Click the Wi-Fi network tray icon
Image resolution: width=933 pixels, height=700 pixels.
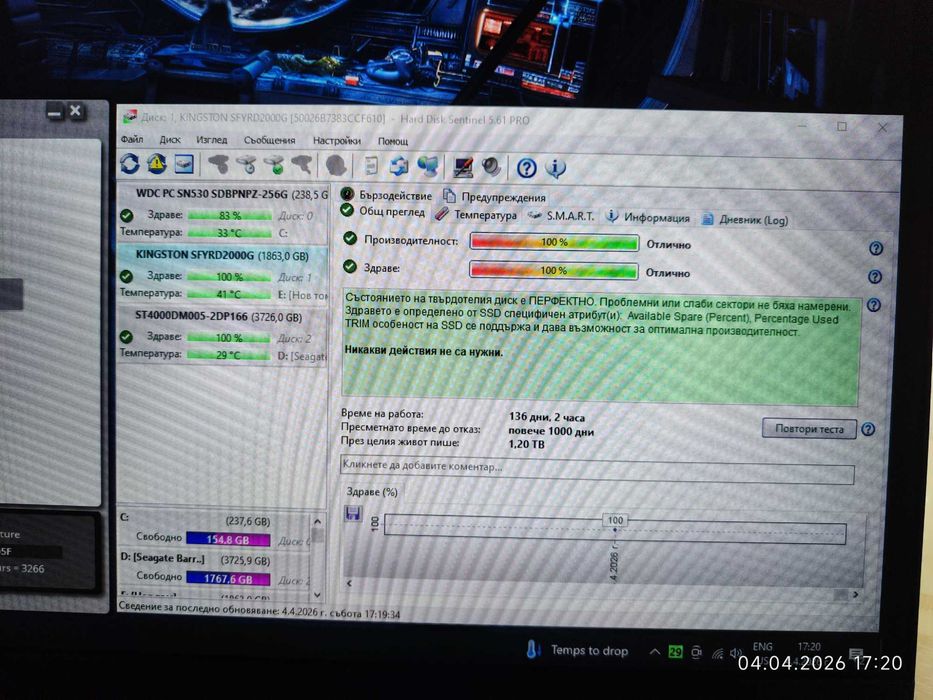point(718,654)
